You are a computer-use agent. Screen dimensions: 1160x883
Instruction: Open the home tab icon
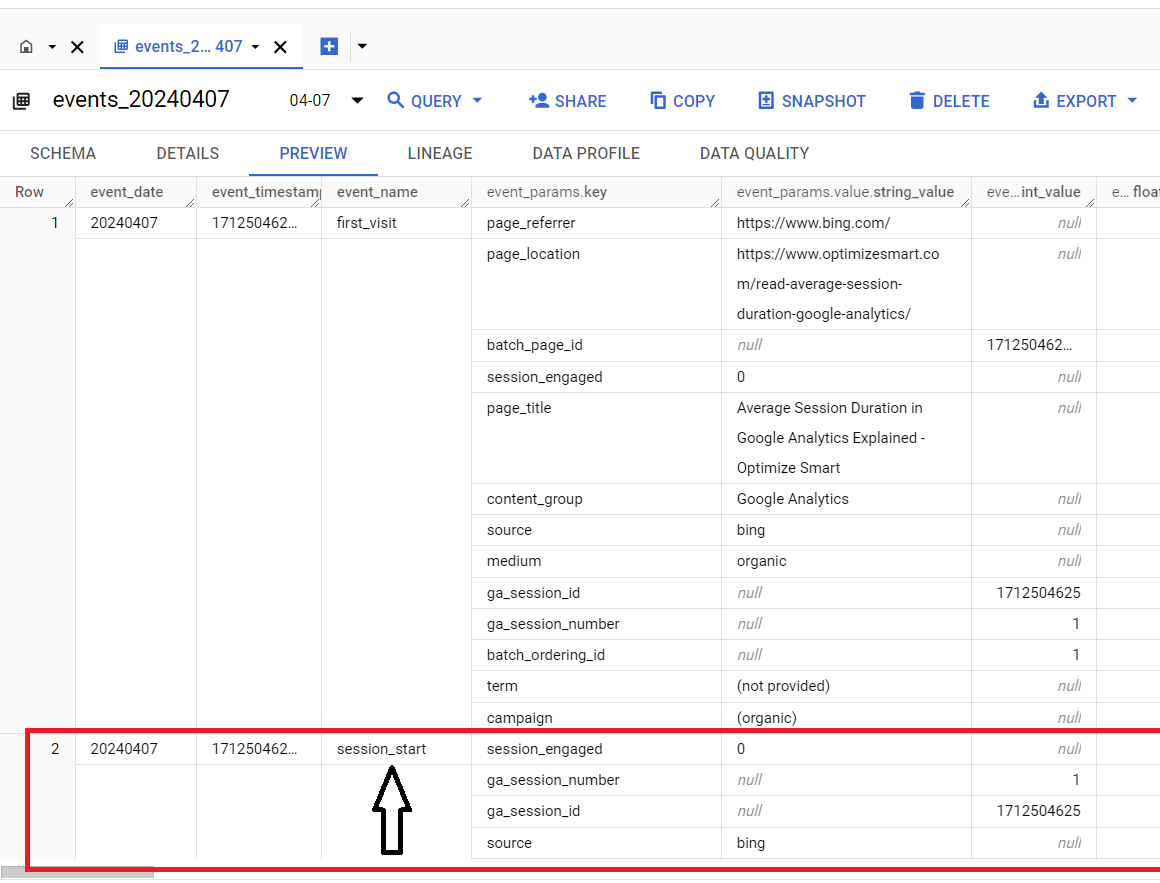(x=27, y=47)
